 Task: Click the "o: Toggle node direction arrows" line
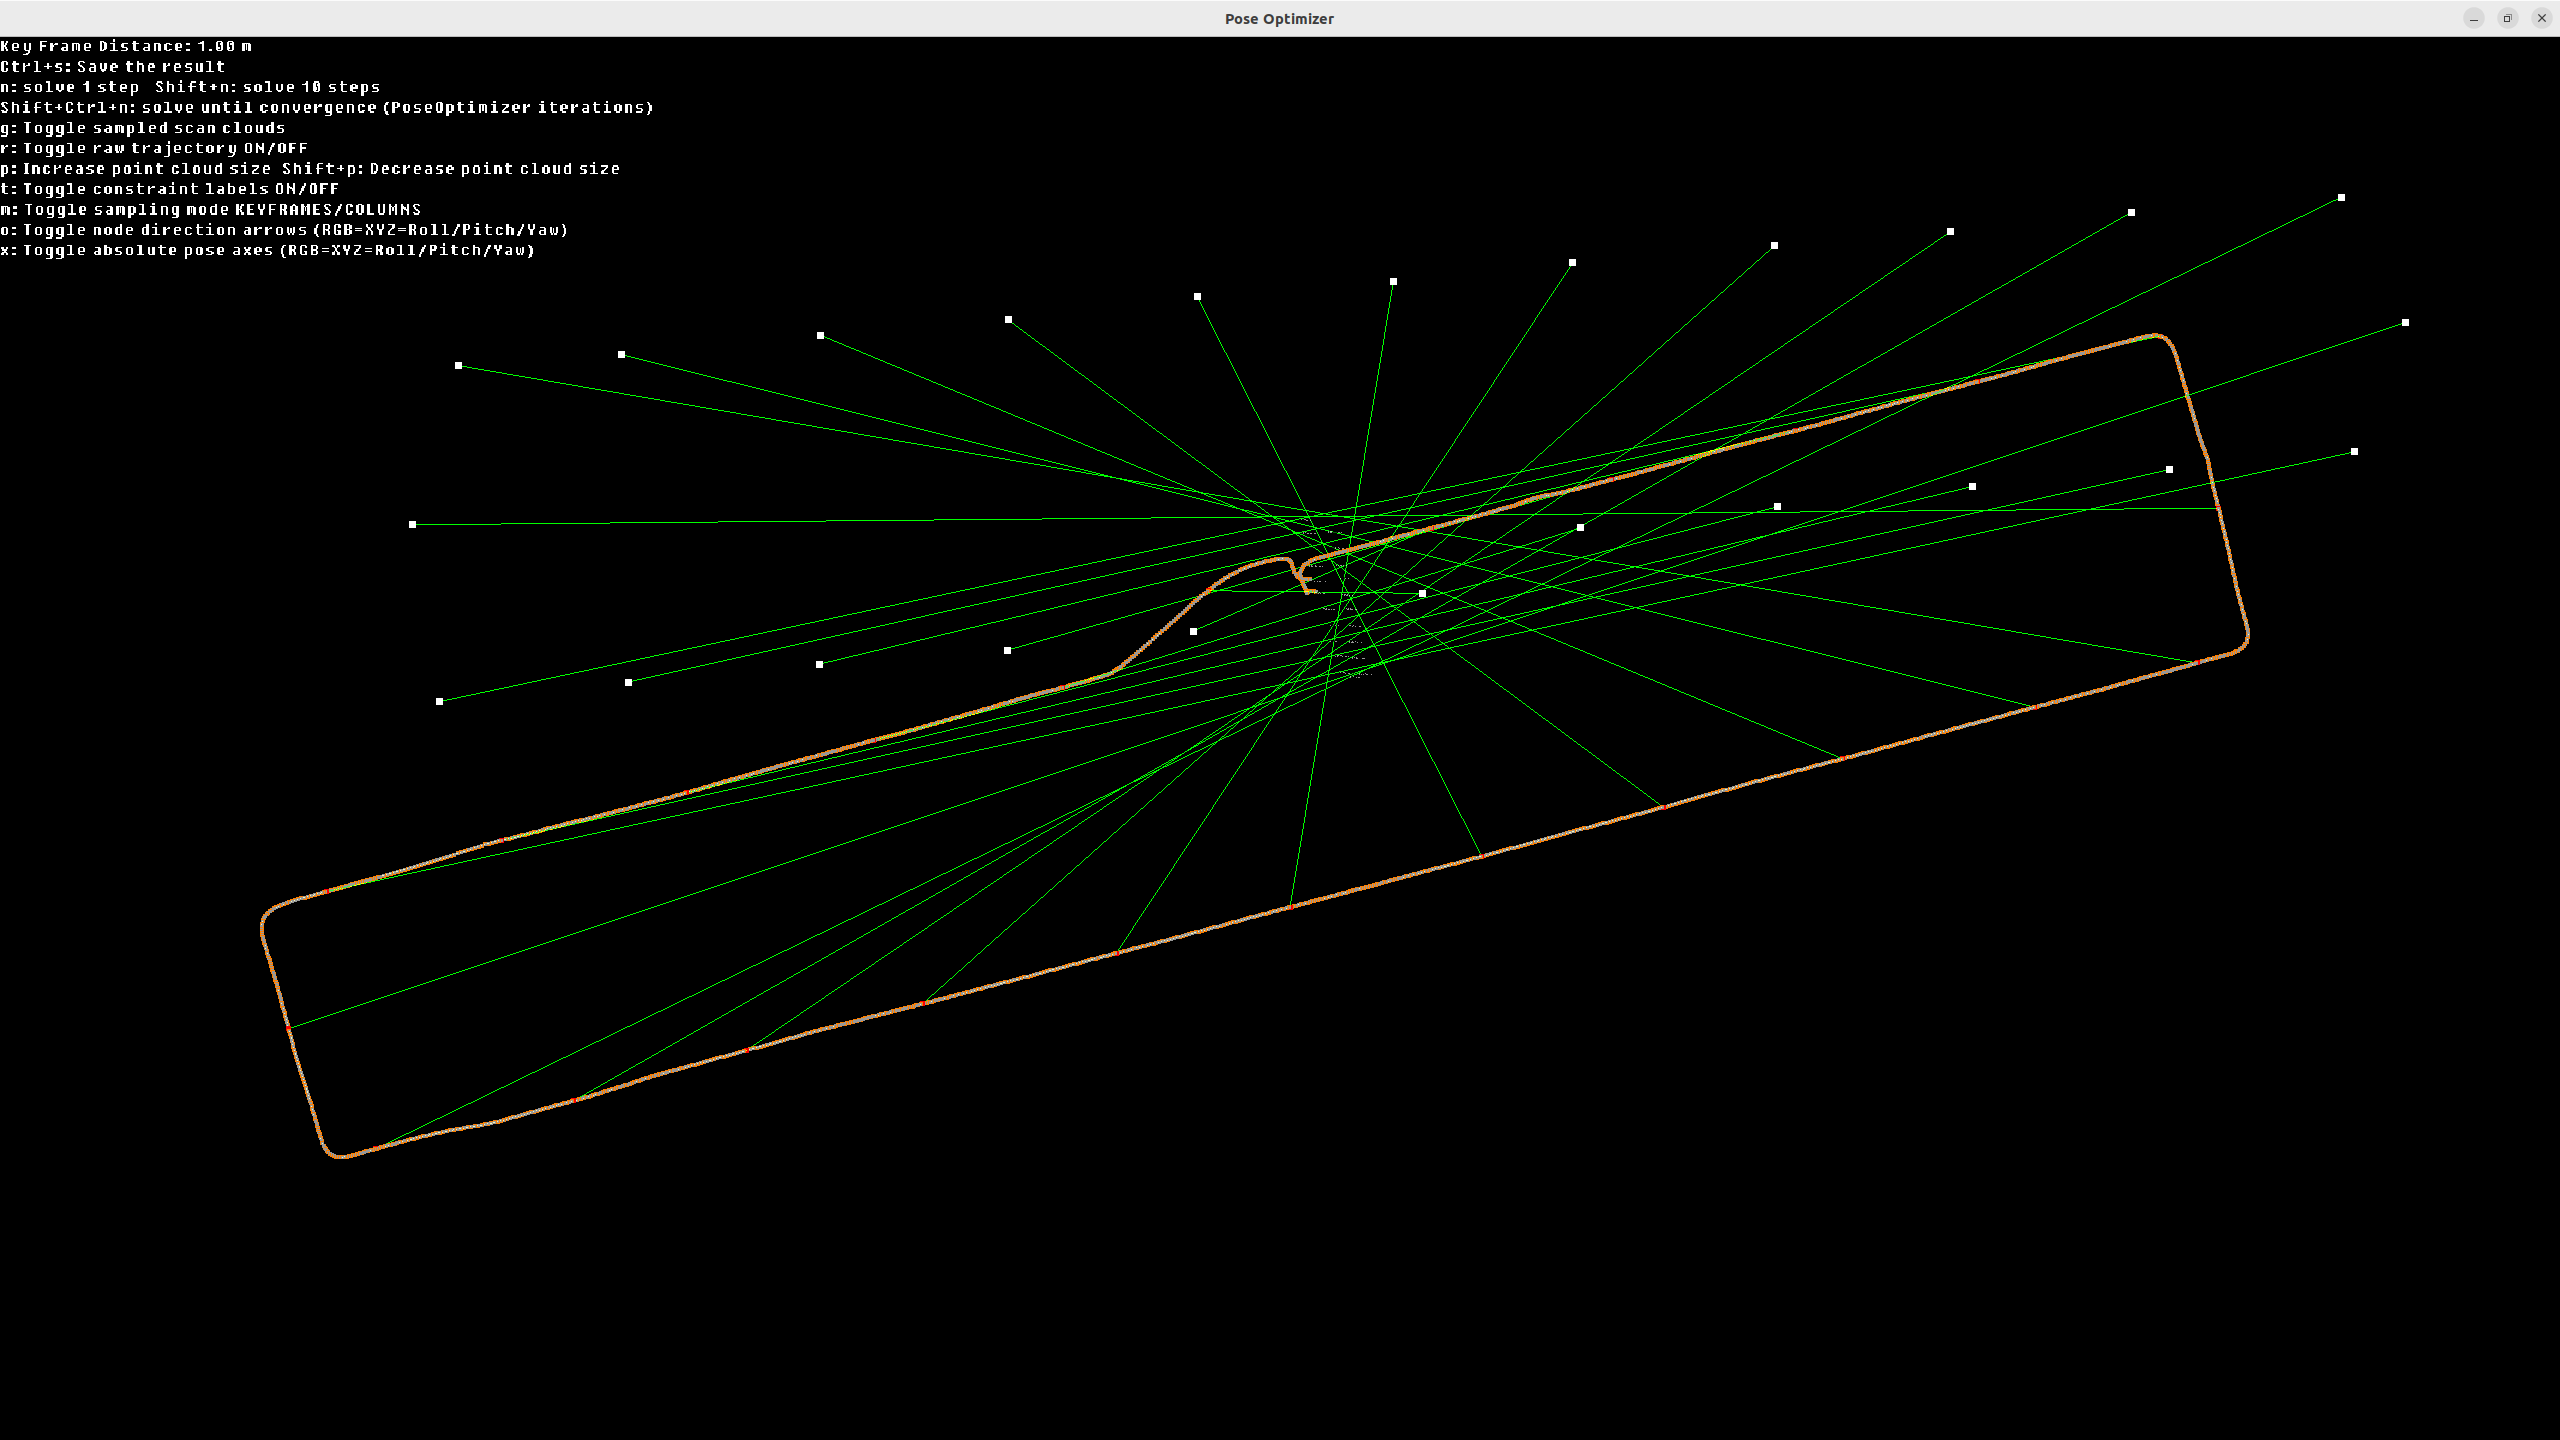[285, 230]
